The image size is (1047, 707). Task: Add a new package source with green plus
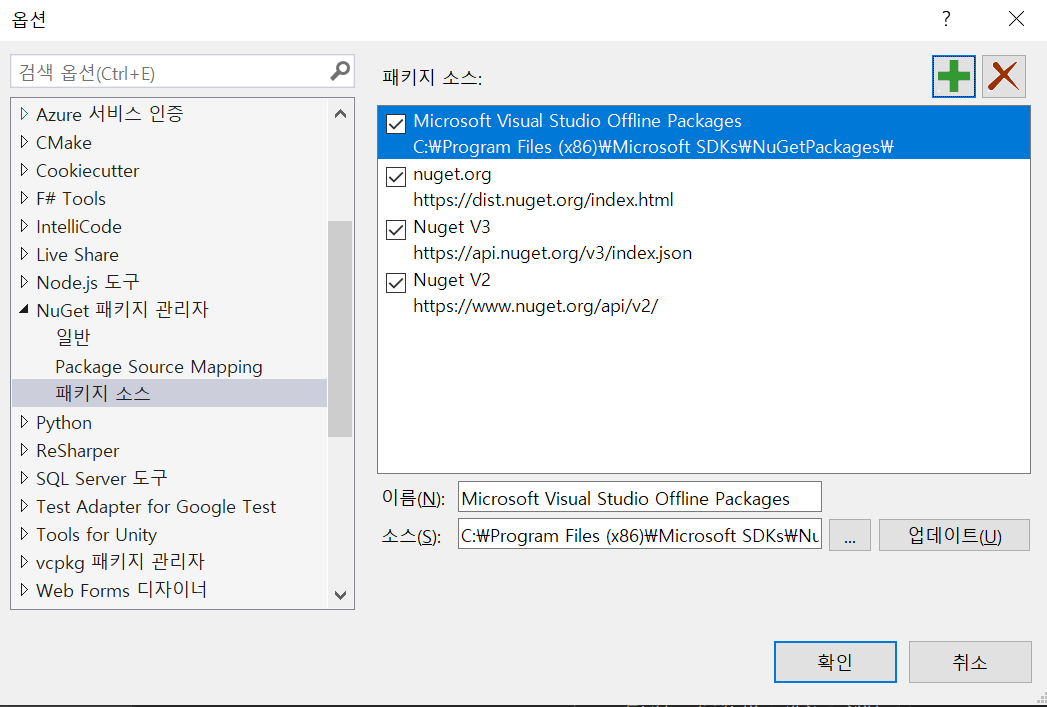click(954, 77)
